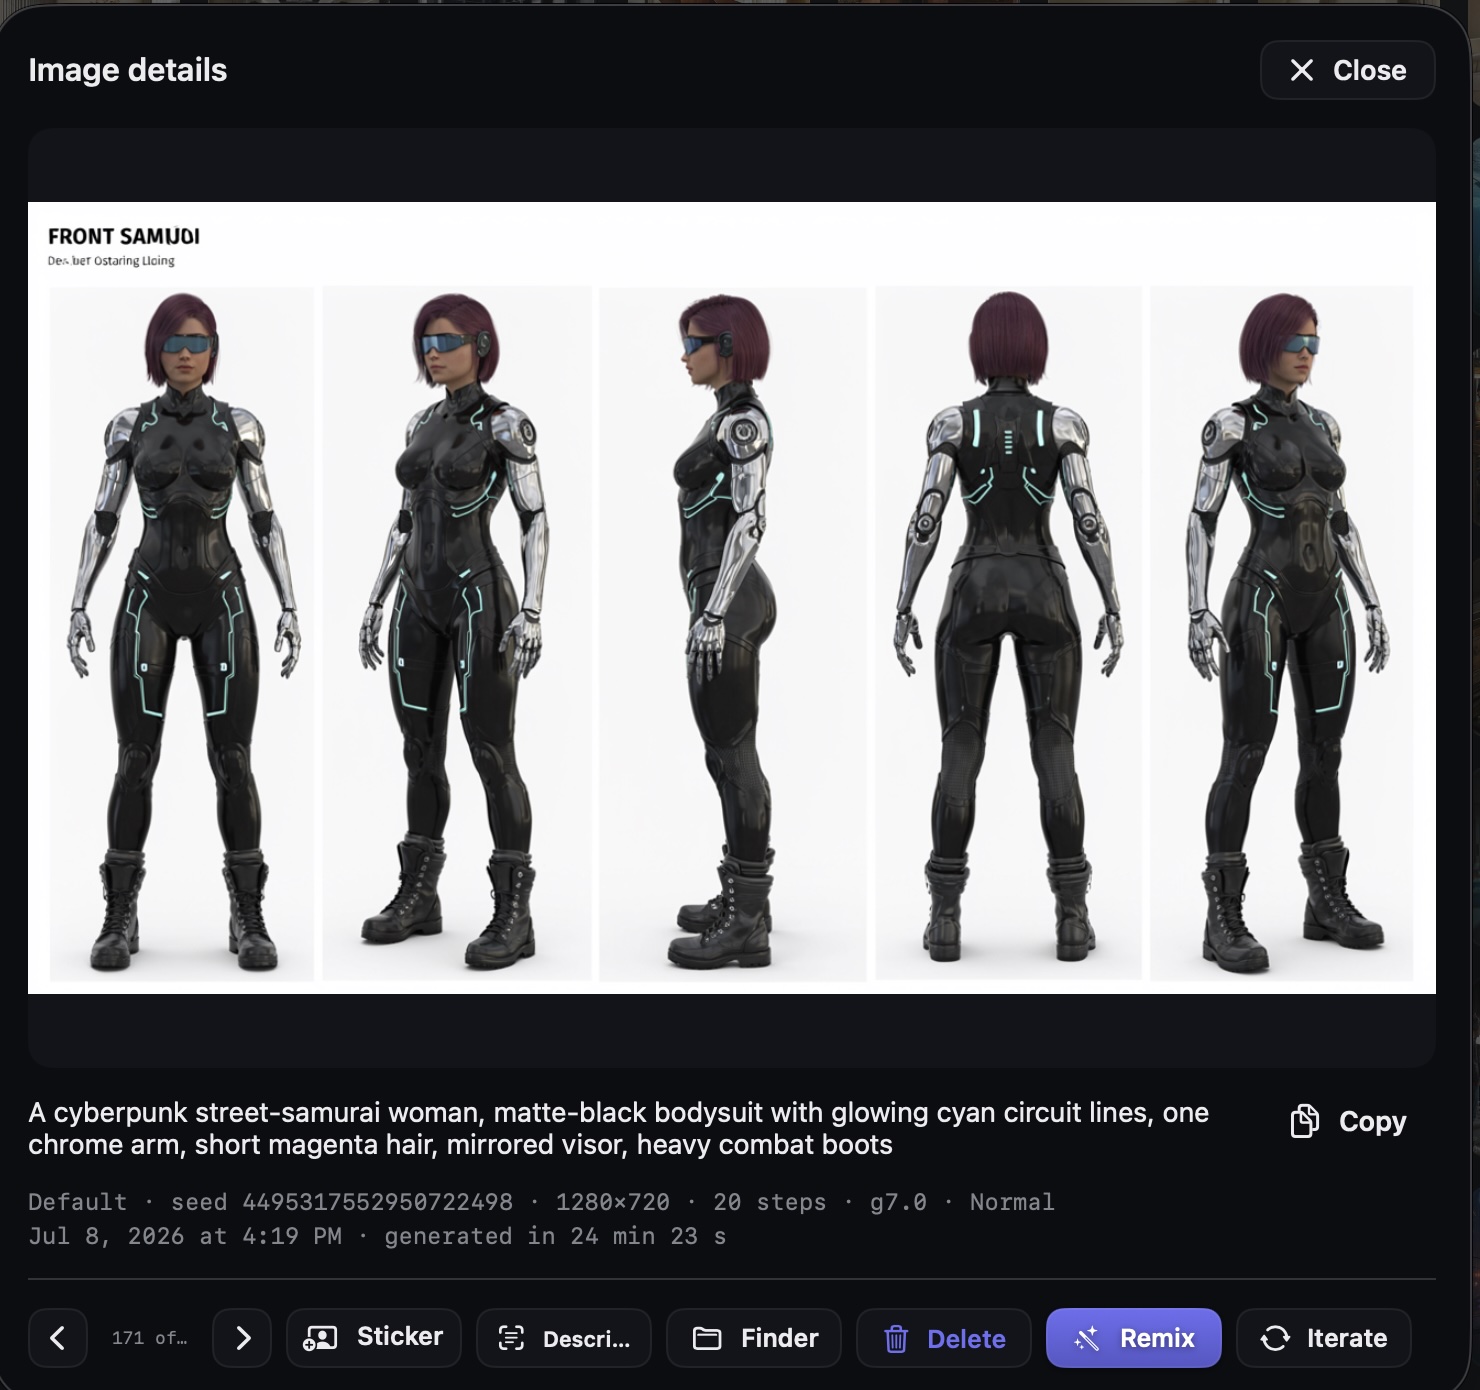Remix this image
The width and height of the screenshot is (1480, 1390).
1134,1338
